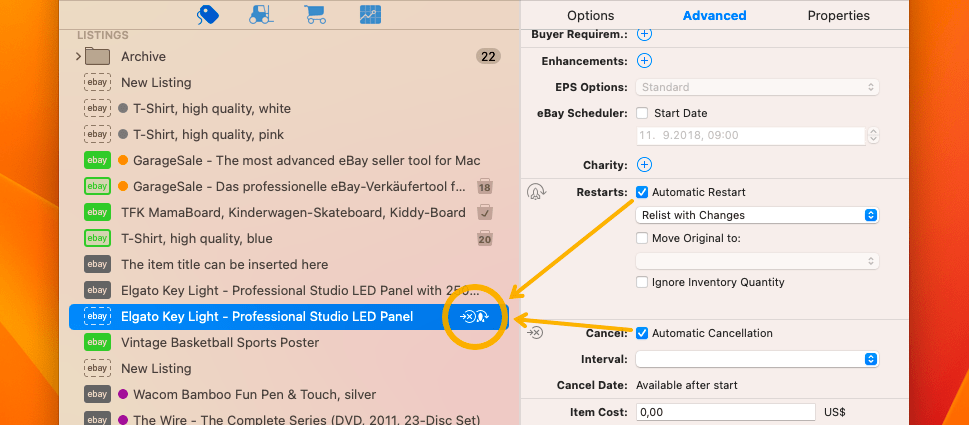Click the green eBay icon of GarageSale Mac listing
969x425 pixels.
[97, 160]
